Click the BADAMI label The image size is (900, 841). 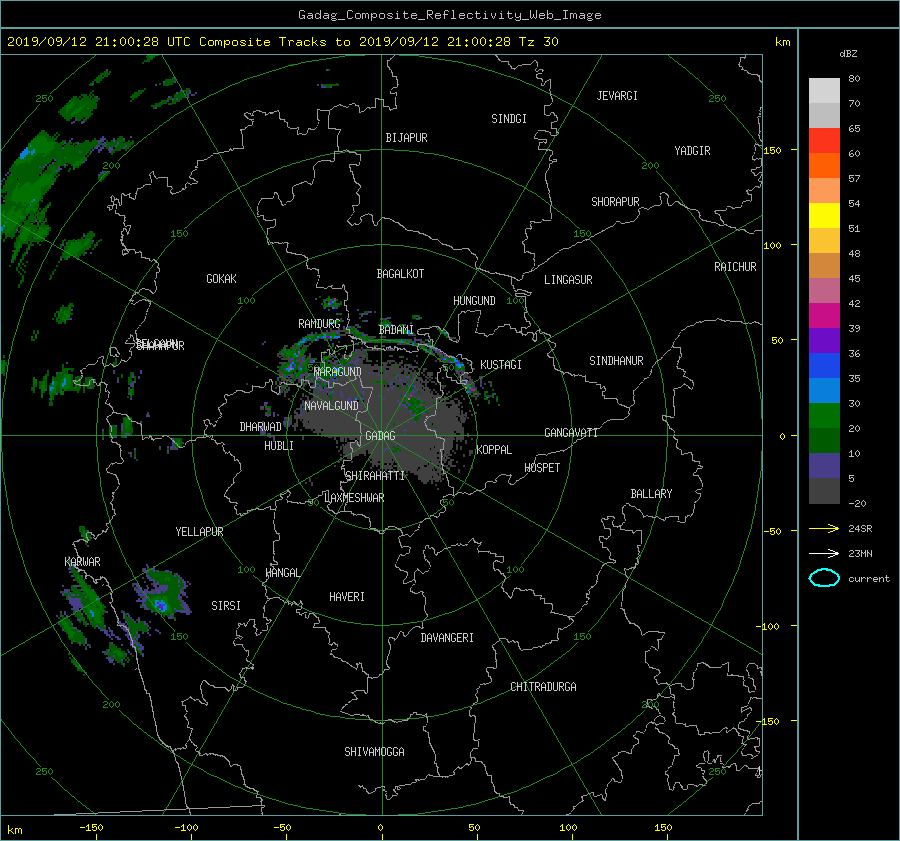point(396,330)
